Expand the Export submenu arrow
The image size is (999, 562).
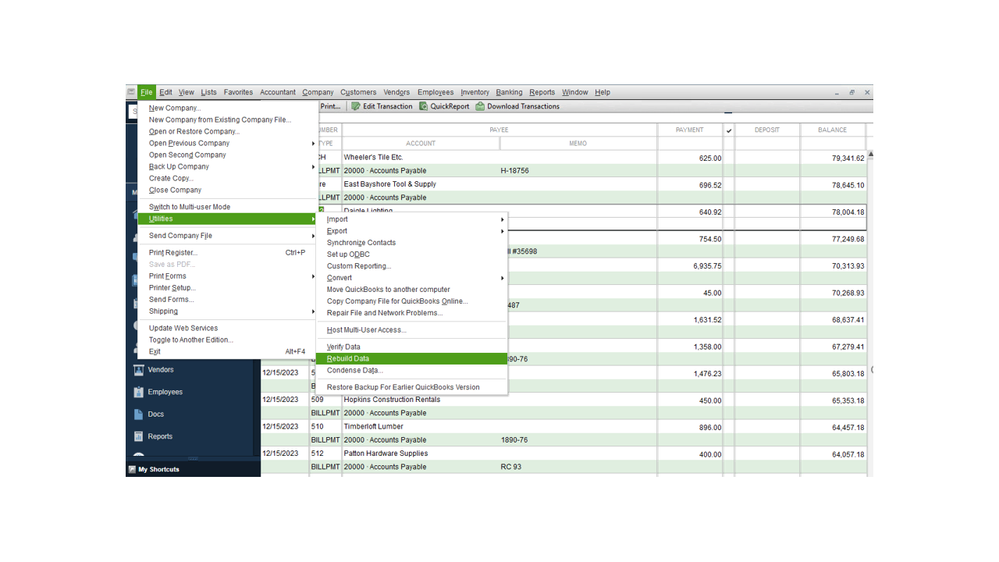coord(502,231)
